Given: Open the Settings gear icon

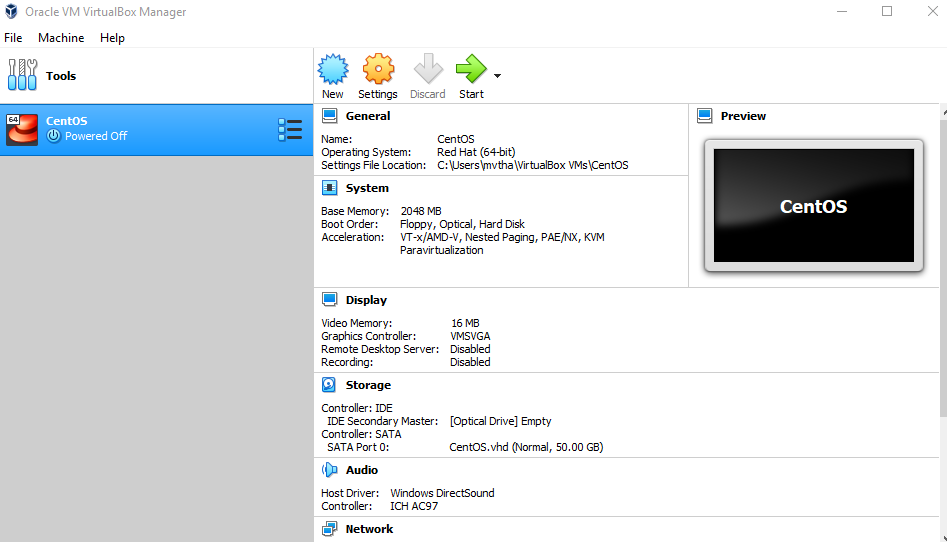Looking at the screenshot, I should click(378, 69).
